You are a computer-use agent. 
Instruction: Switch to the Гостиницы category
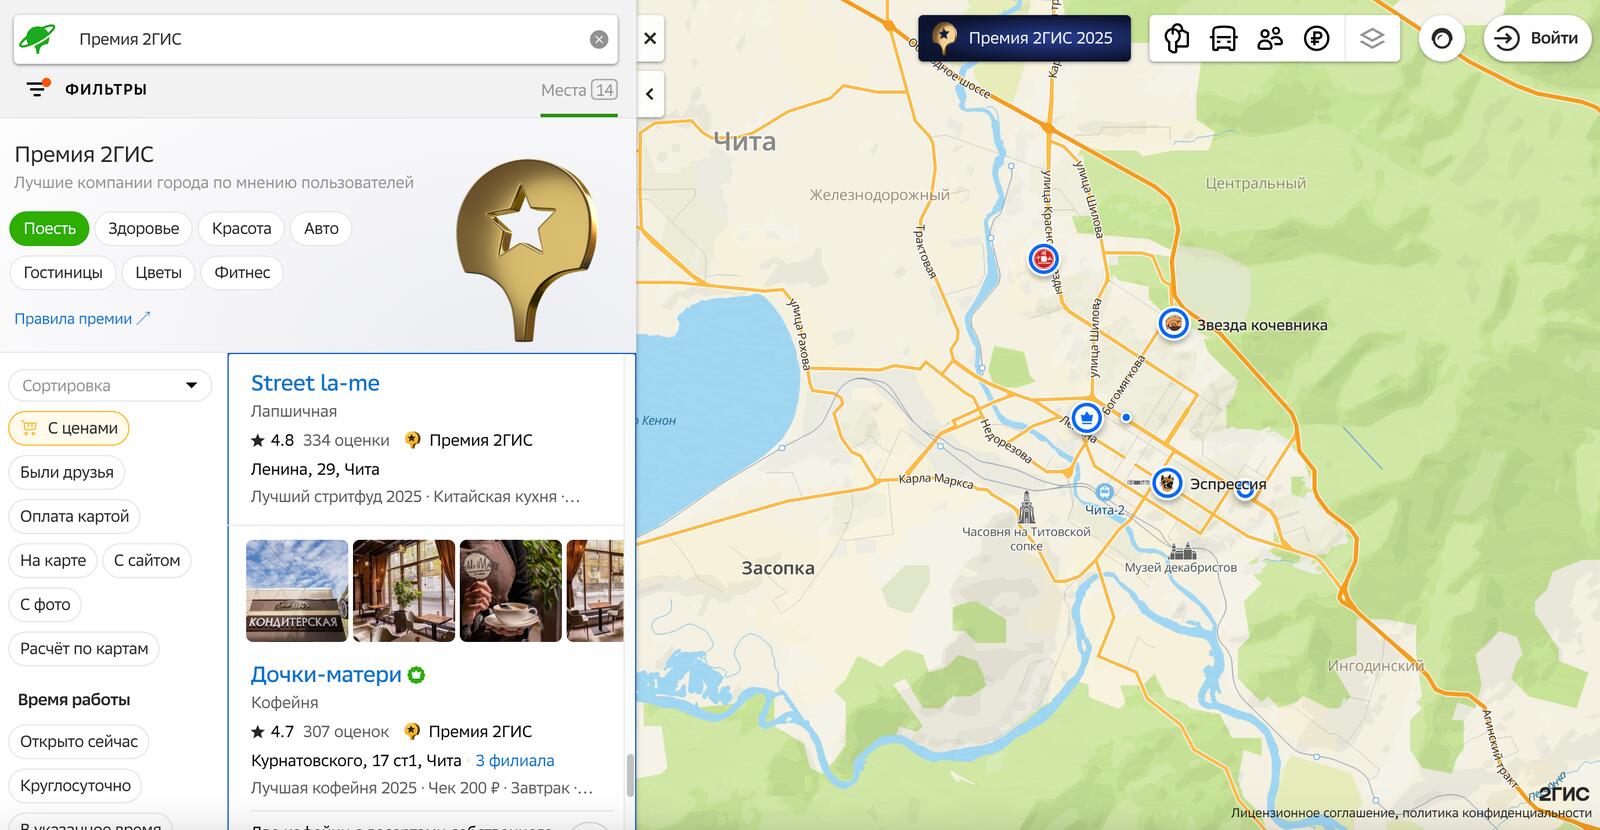coord(63,272)
